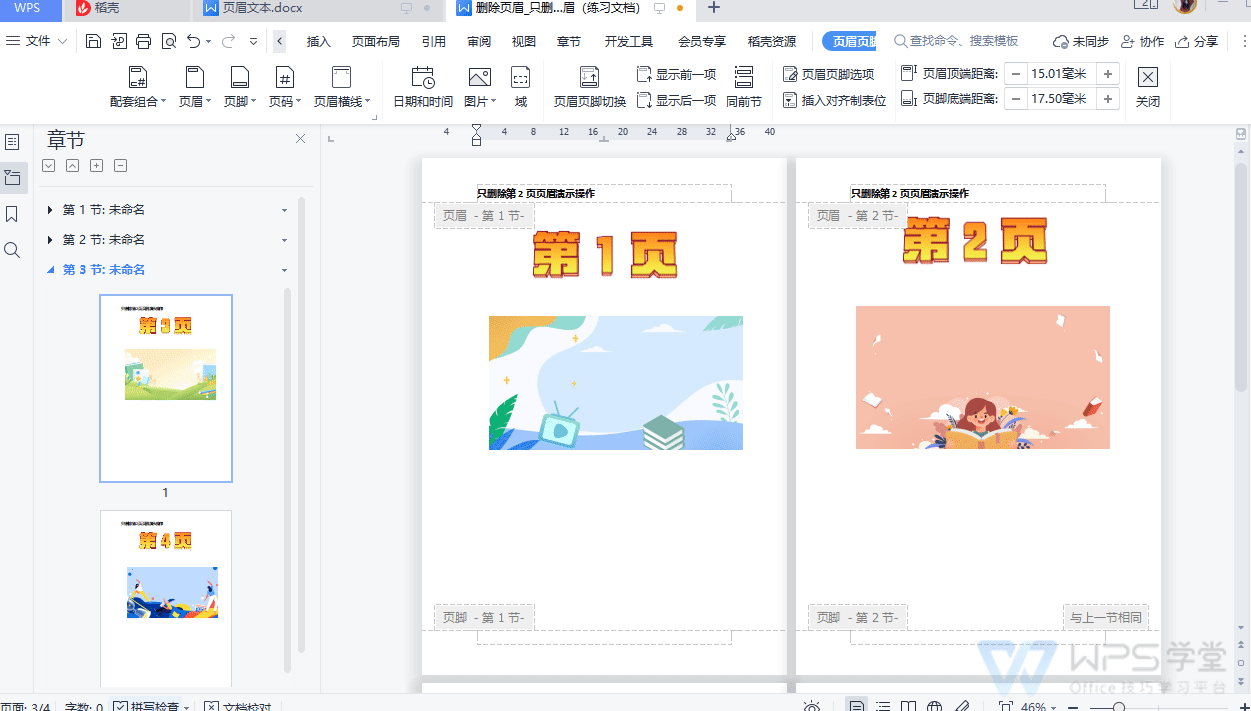Toggle 文档校对 in status bar
Viewport: 1251px width, 711px height.
237,706
